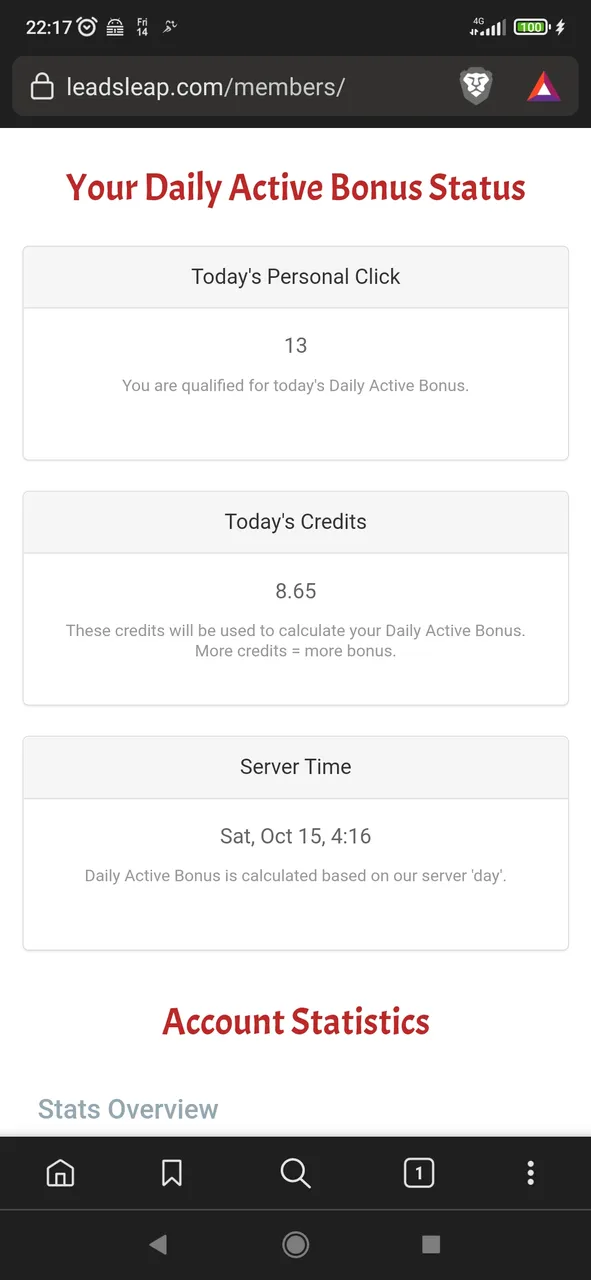Tap the Android recent apps square
Image resolution: width=591 pixels, height=1280 pixels.
(431, 1244)
